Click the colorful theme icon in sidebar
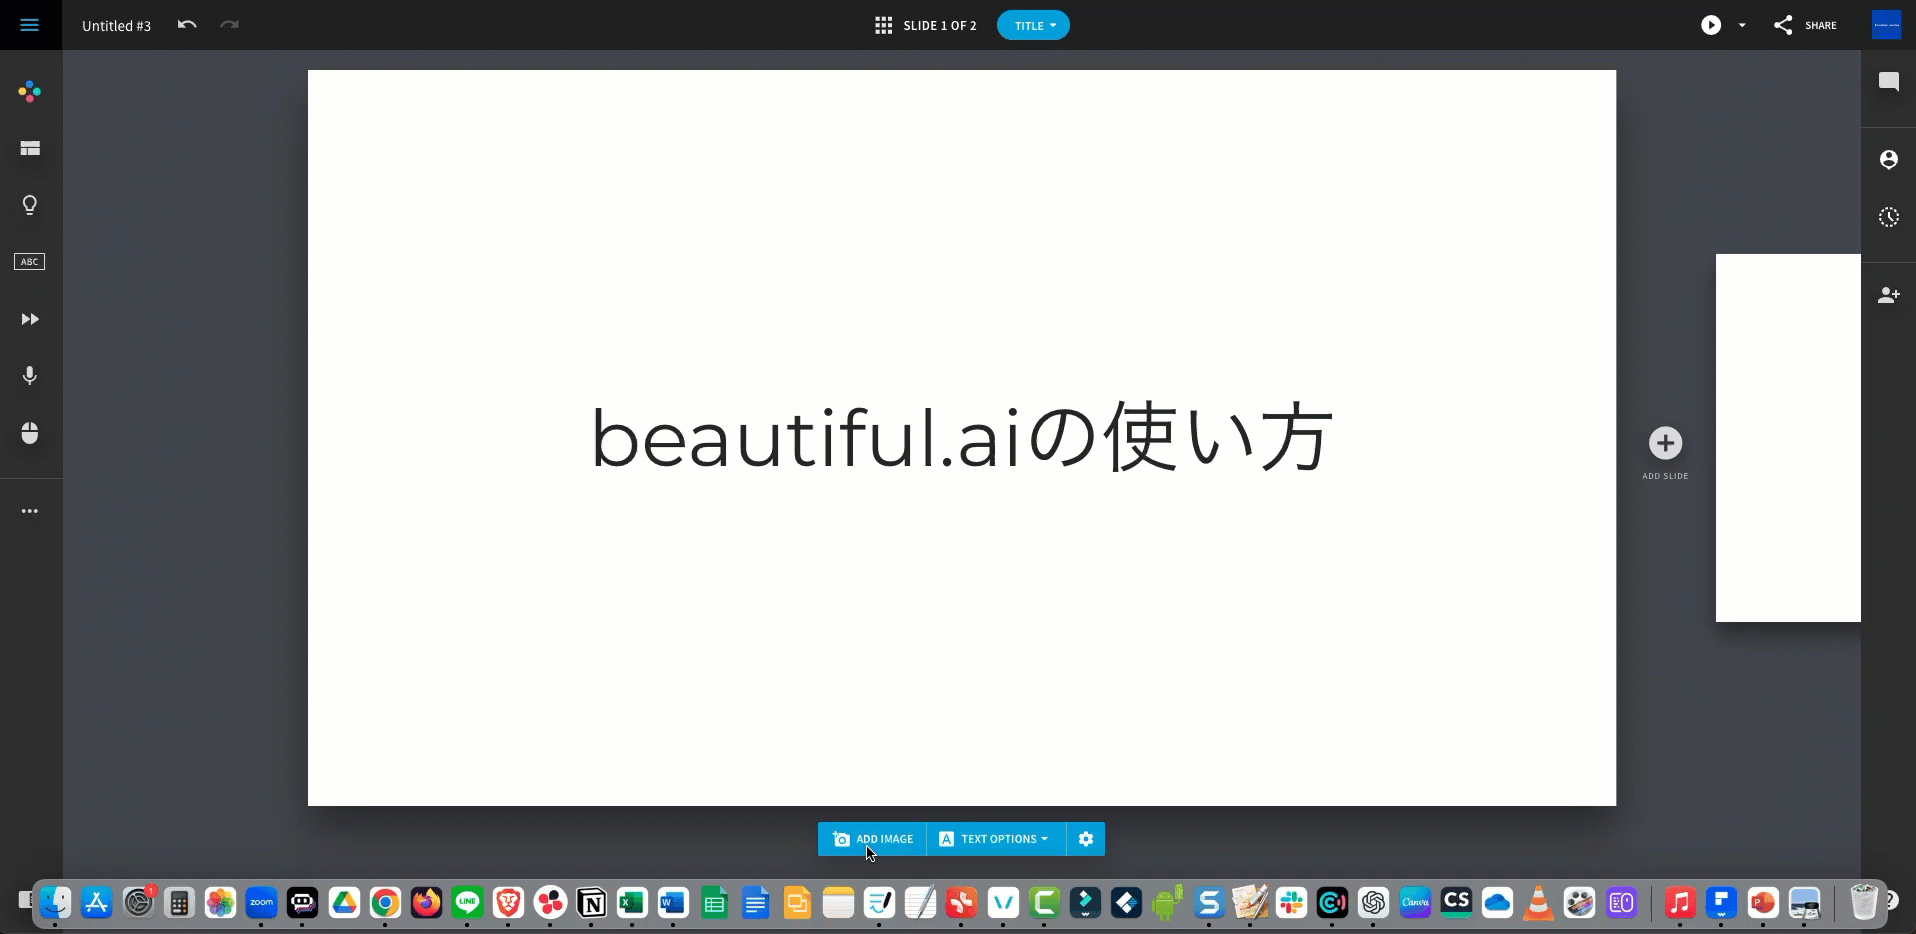The image size is (1916, 934). click(x=30, y=92)
